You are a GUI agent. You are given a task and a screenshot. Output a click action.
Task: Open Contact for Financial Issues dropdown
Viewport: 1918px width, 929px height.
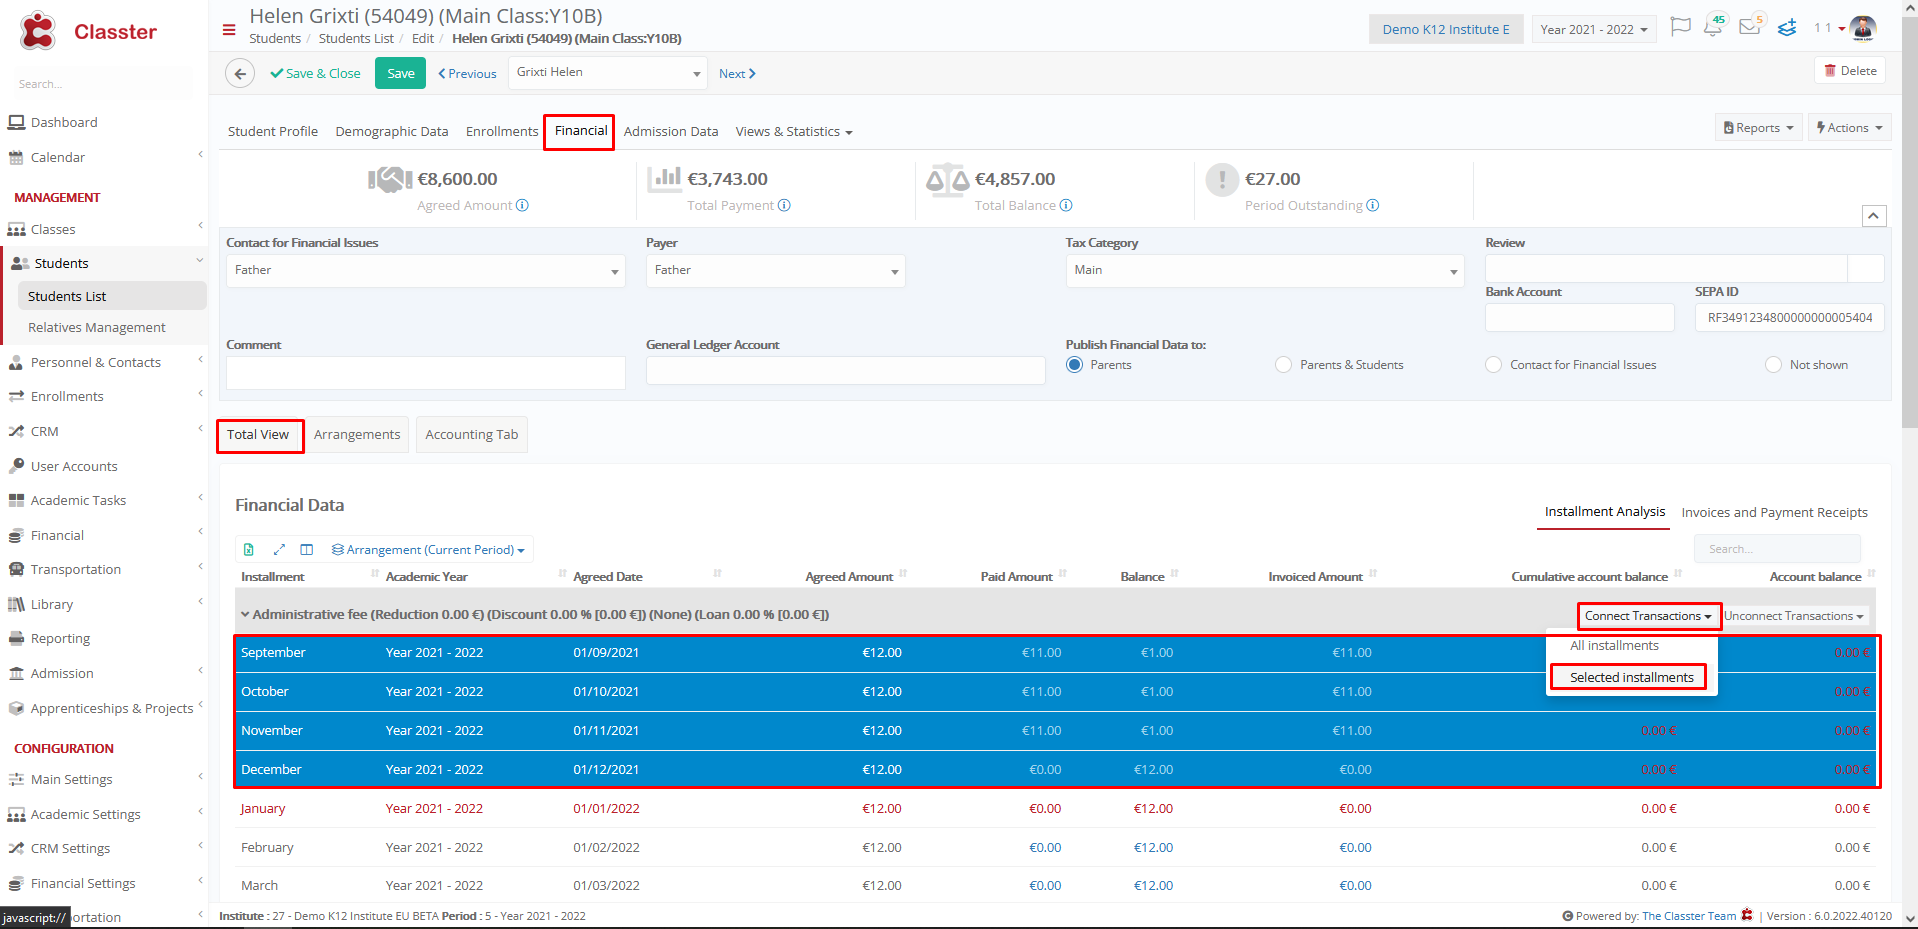pos(425,270)
